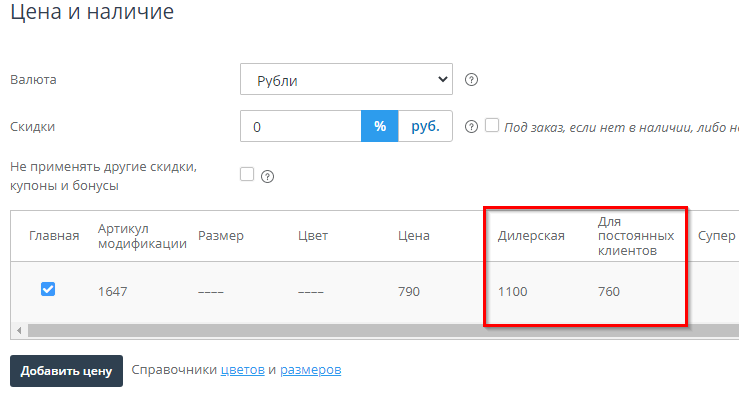The width and height of the screenshot is (739, 407).
Task: Switch discount type to руб.
Action: pyautogui.click(x=425, y=127)
